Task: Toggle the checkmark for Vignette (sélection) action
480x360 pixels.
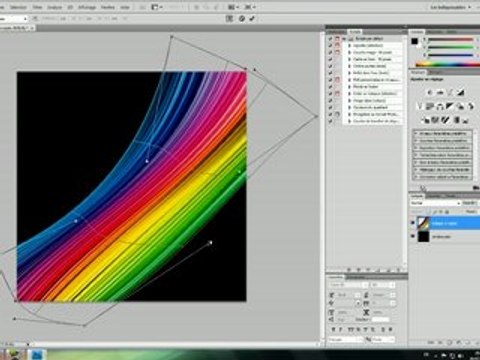Action: tap(330, 45)
